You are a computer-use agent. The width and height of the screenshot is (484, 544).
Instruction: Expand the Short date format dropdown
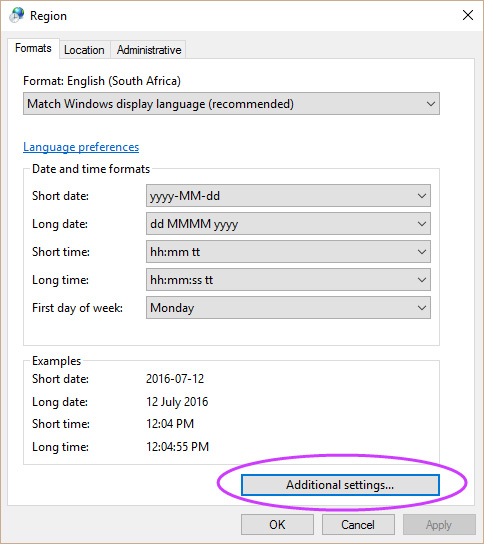coord(288,196)
